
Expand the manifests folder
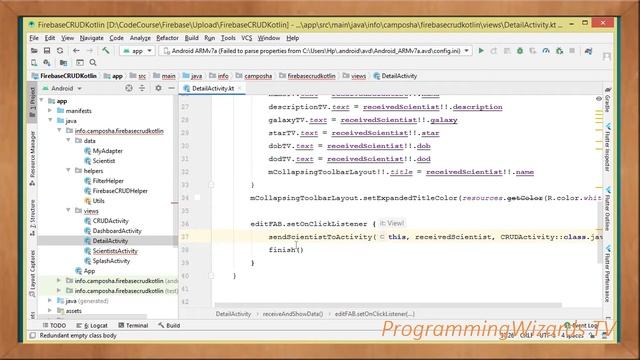point(50,111)
